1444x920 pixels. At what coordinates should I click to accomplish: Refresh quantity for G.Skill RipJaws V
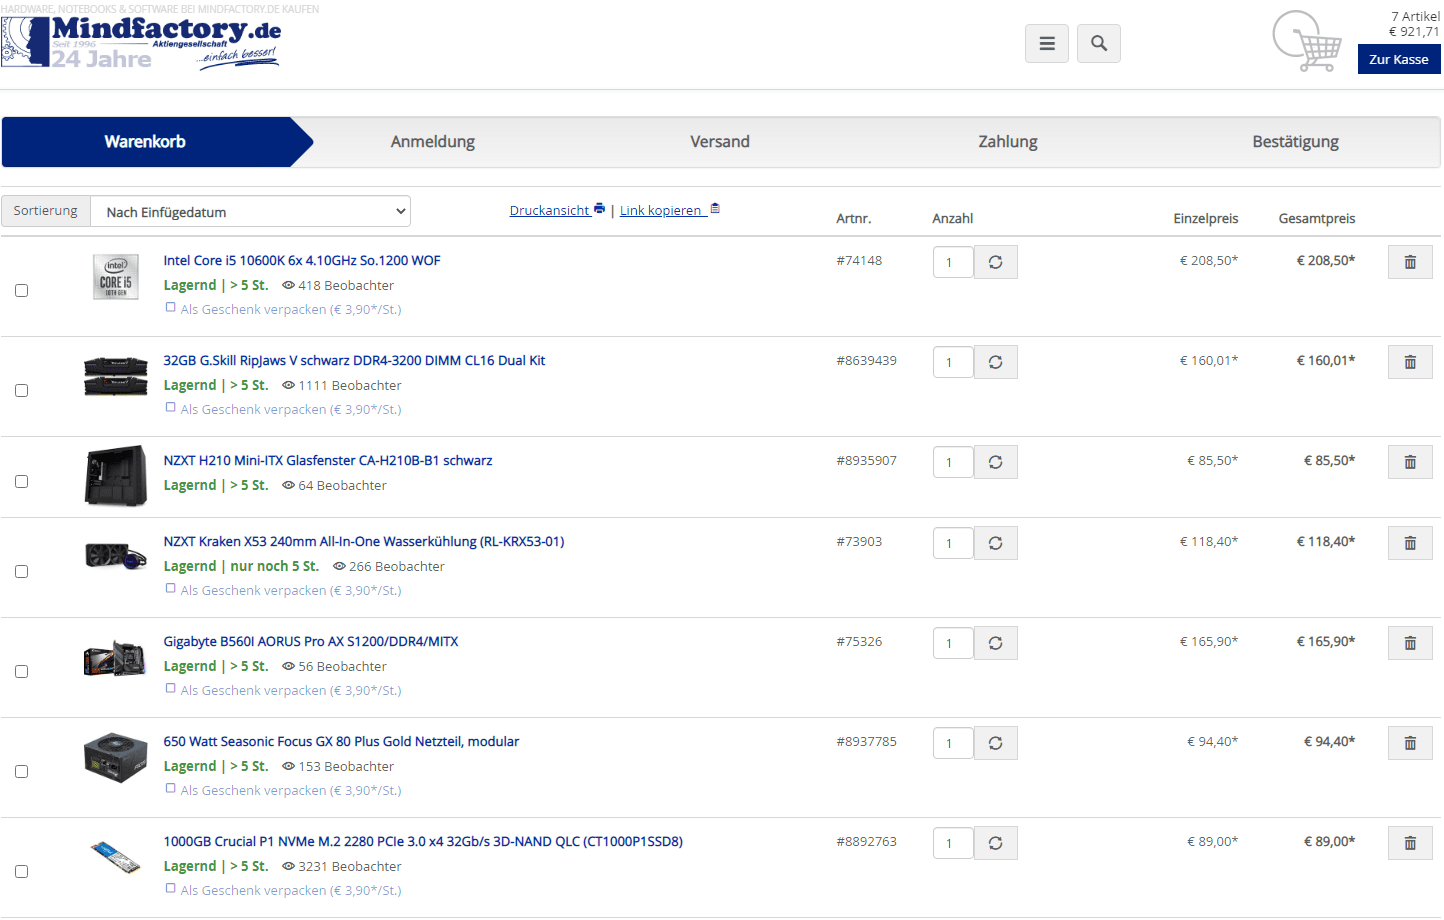(996, 362)
